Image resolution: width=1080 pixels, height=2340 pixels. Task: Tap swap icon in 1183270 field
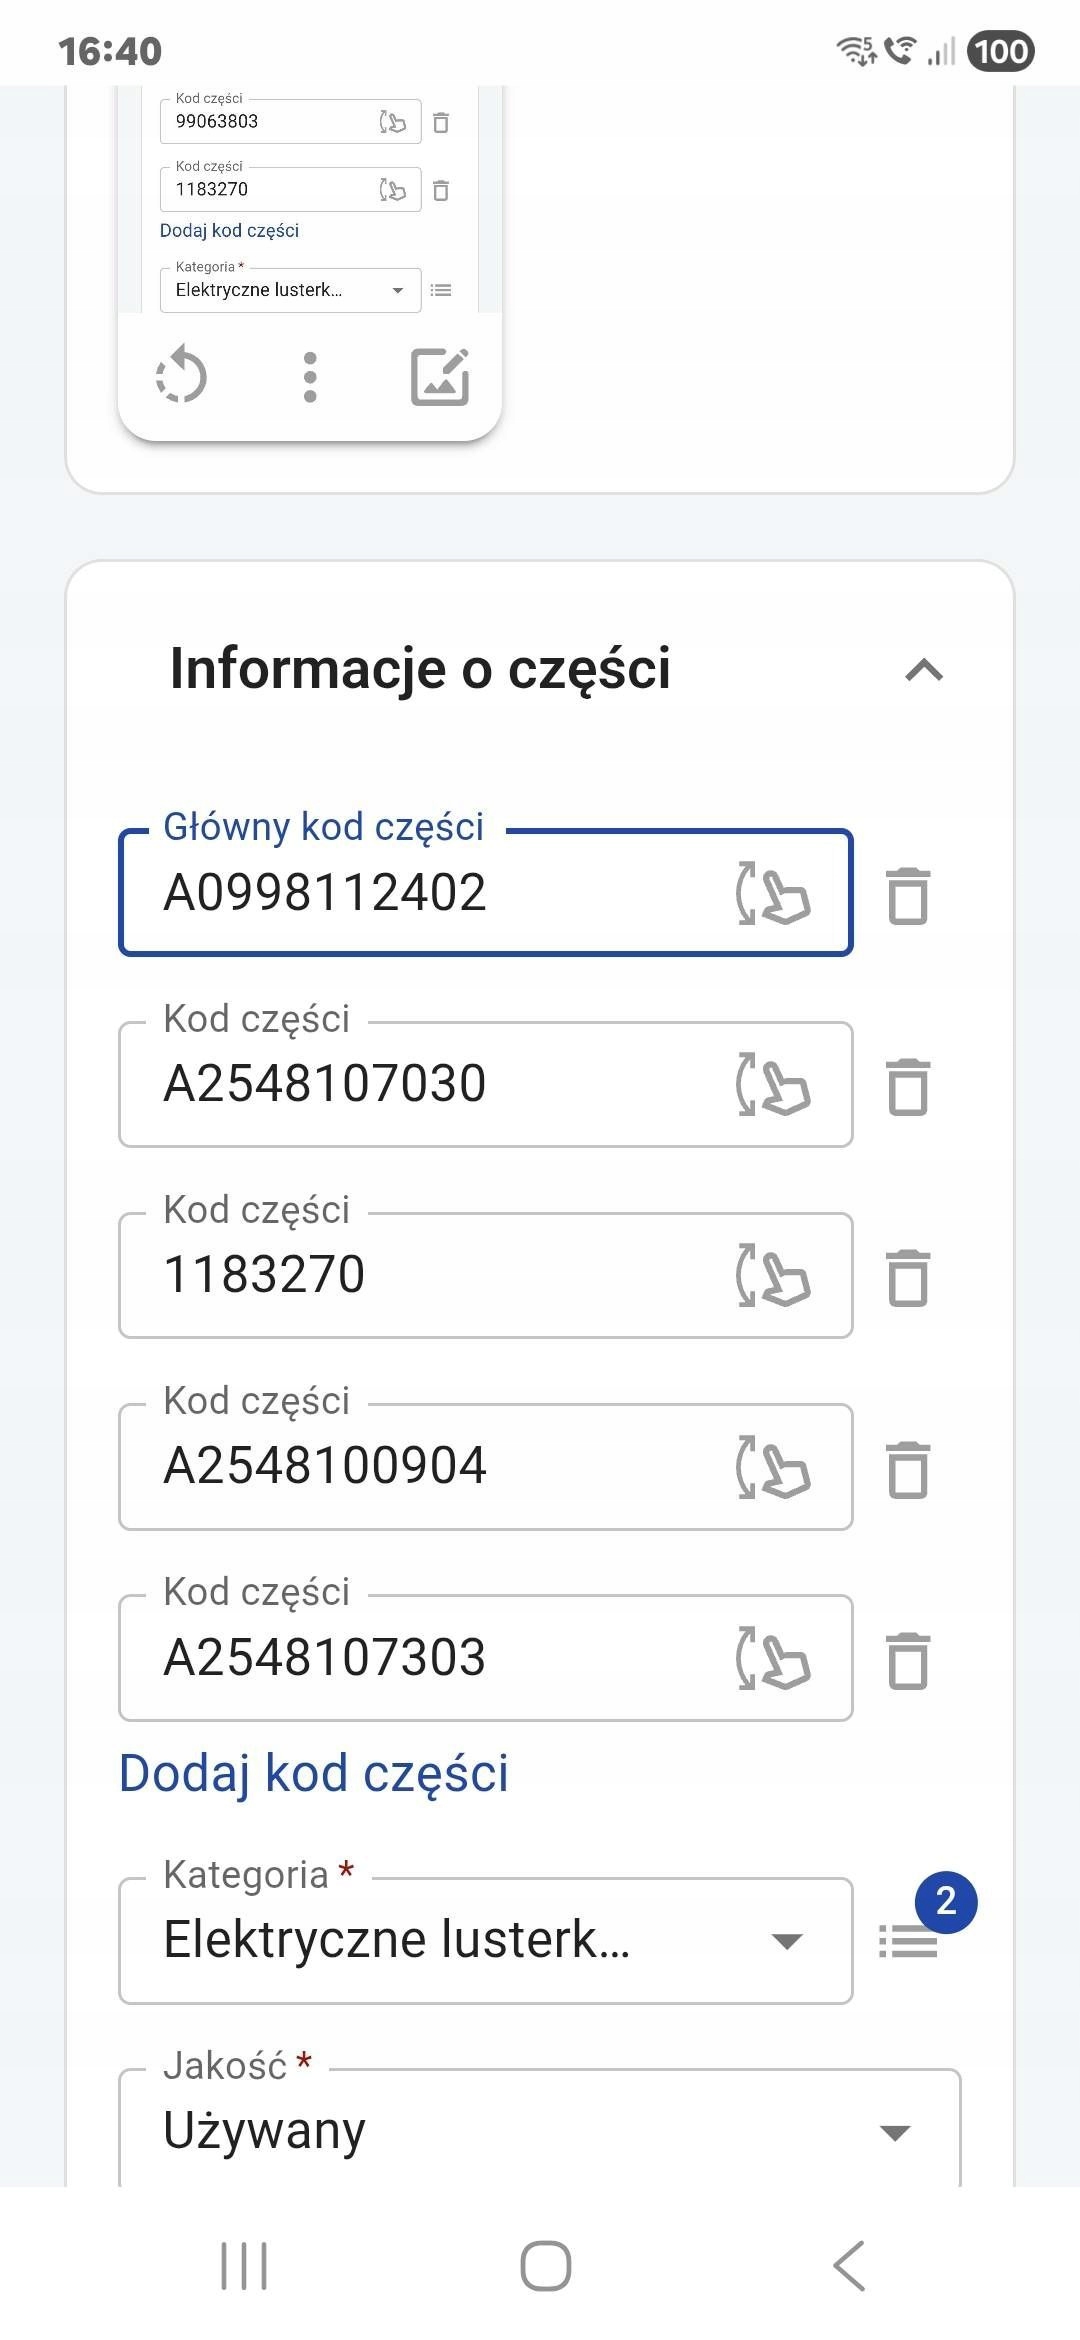tap(772, 1275)
